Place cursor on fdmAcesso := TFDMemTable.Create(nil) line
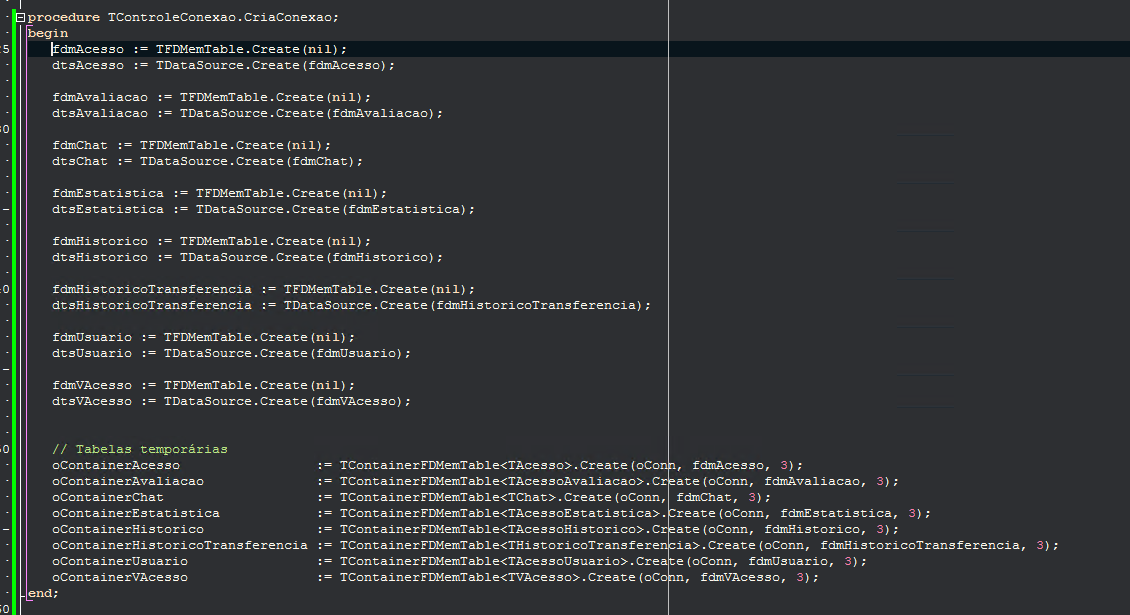The width and height of the screenshot is (1130, 615). [x=200, y=49]
